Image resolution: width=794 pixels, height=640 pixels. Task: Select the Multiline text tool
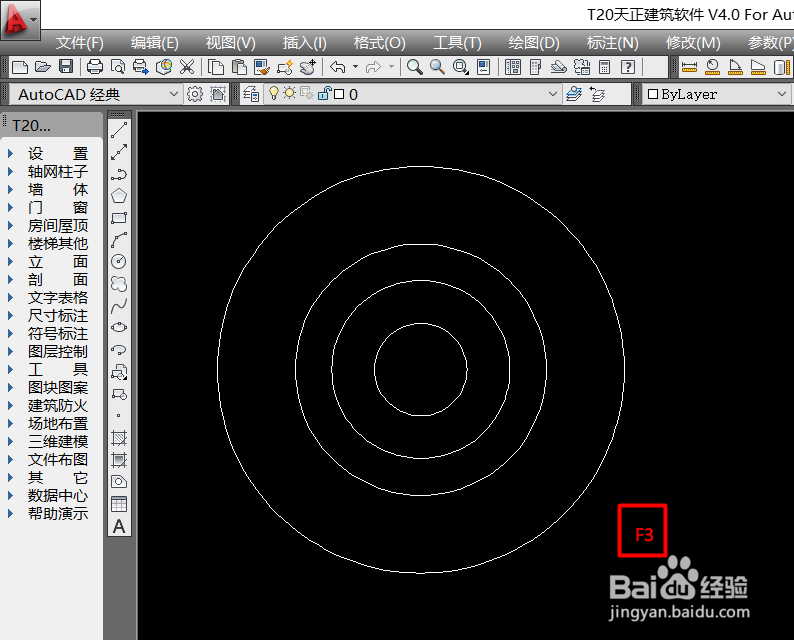[119, 527]
